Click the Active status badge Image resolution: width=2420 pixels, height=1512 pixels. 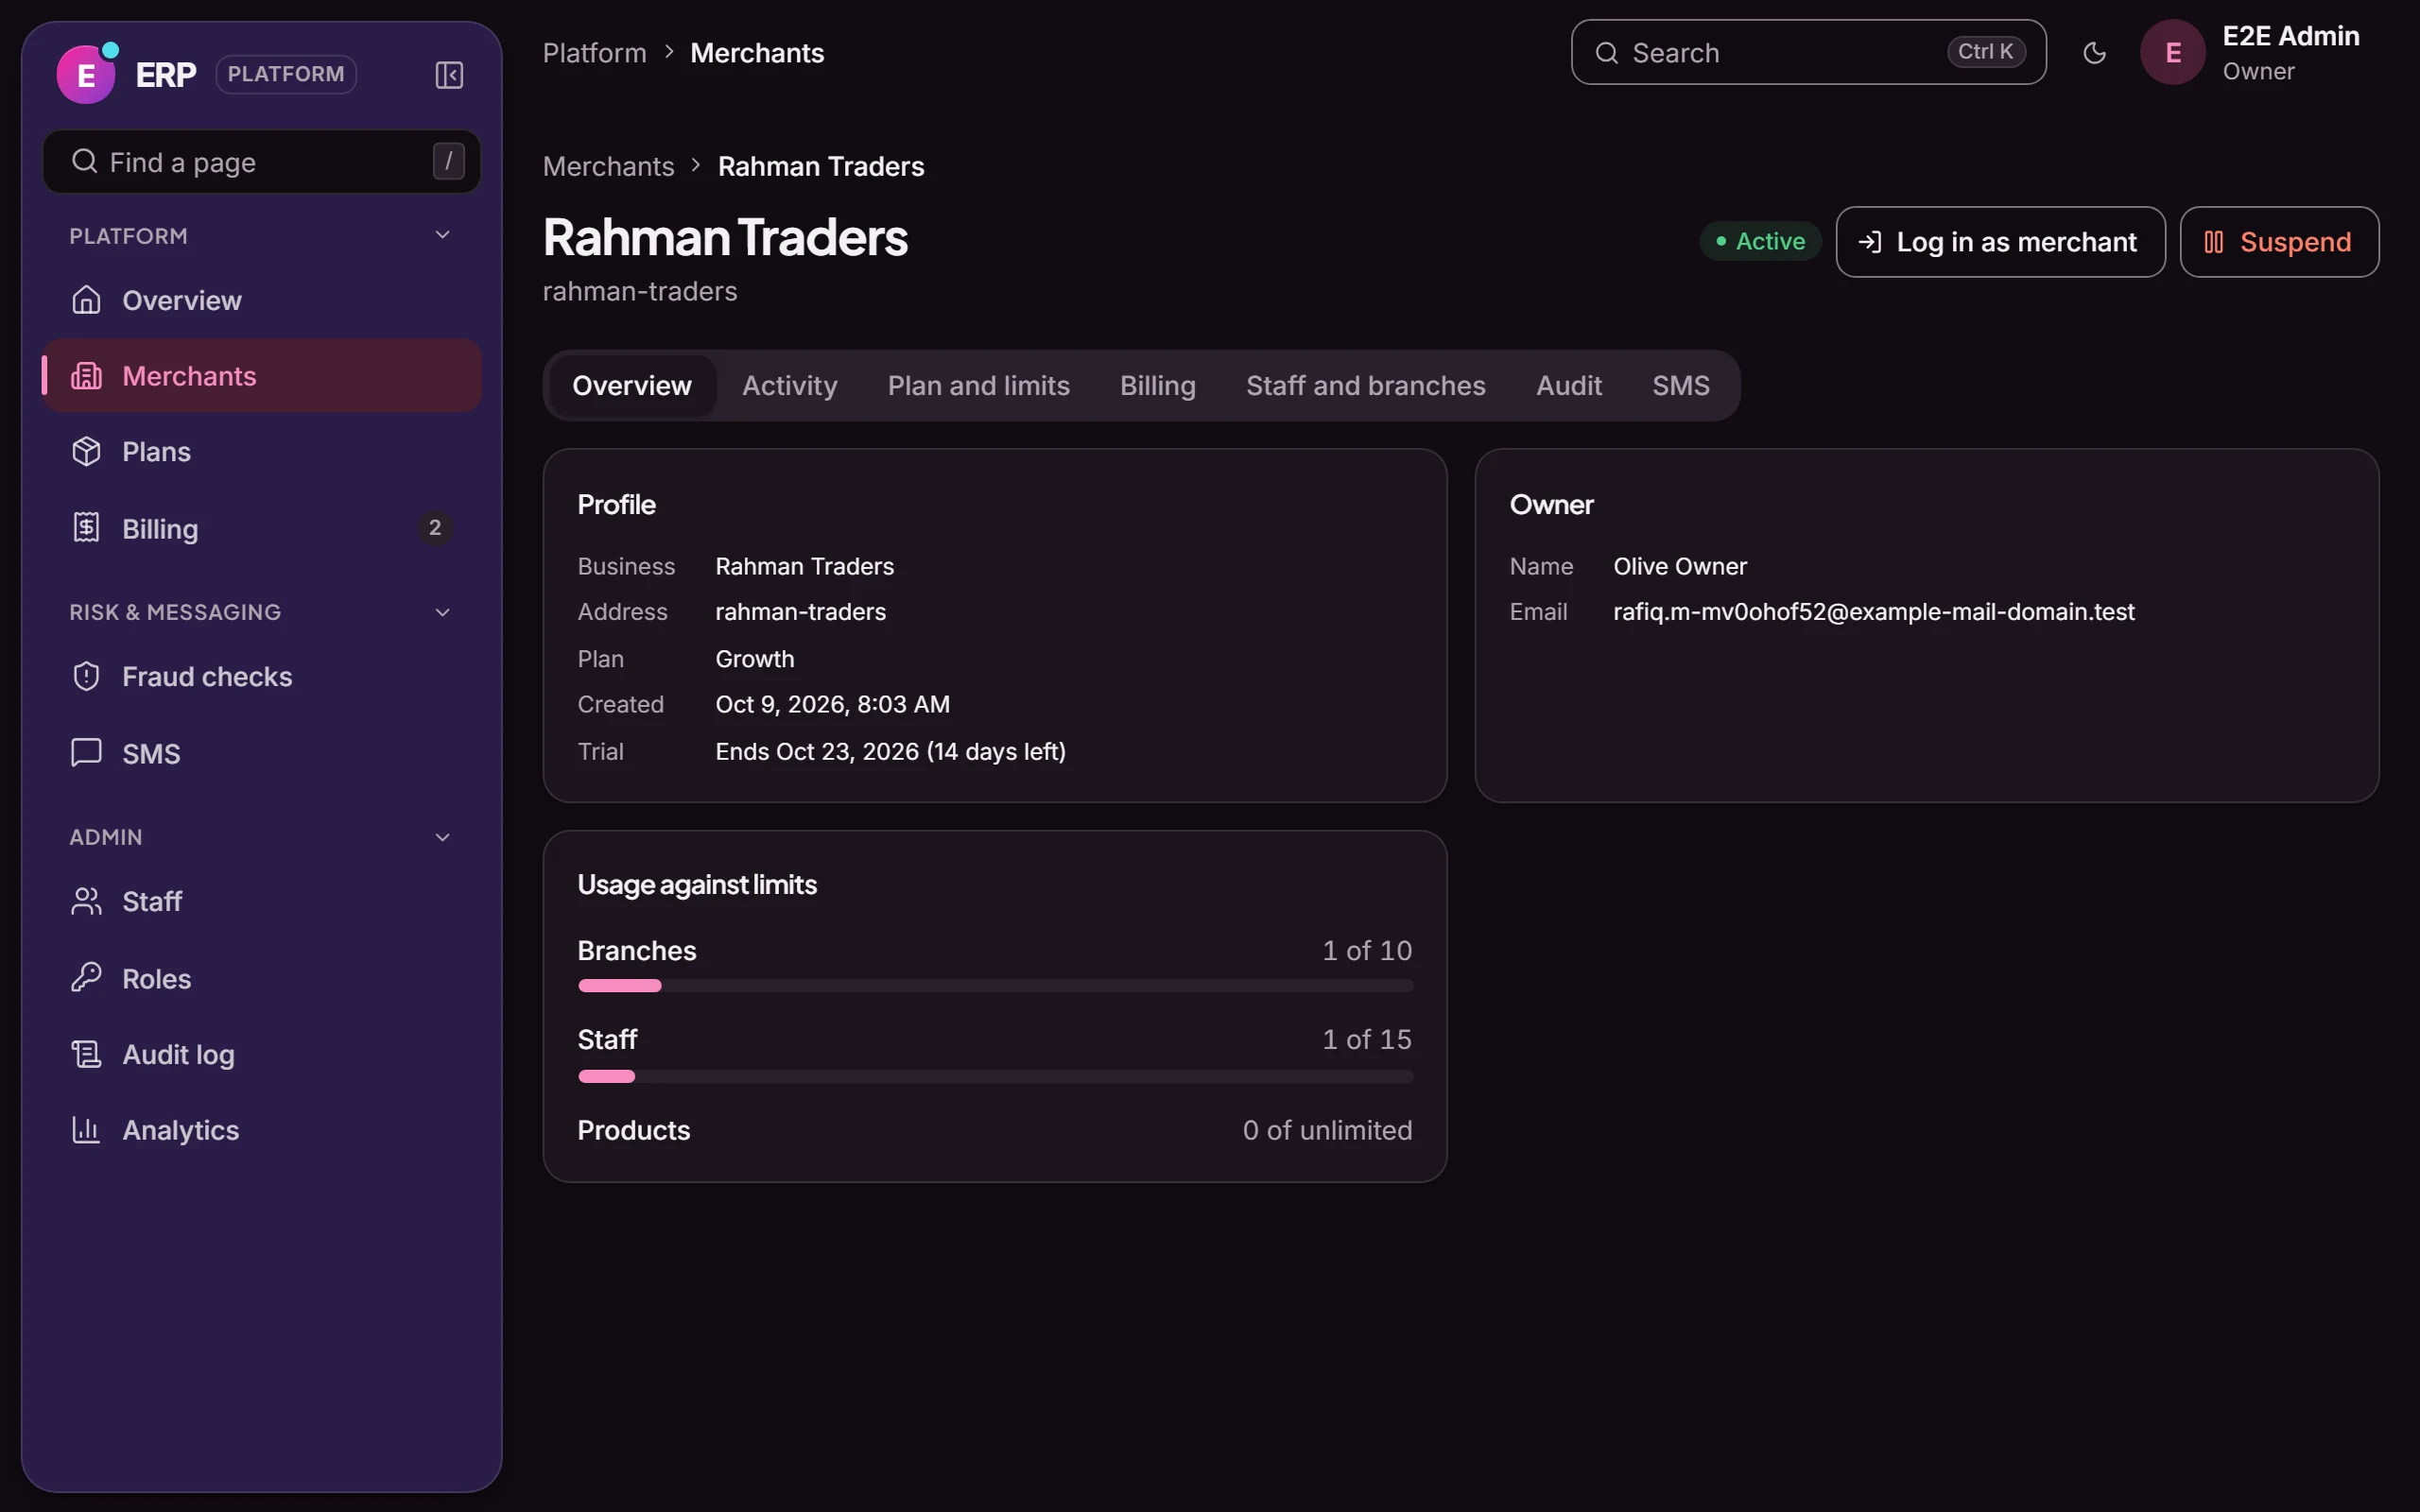1760,242
